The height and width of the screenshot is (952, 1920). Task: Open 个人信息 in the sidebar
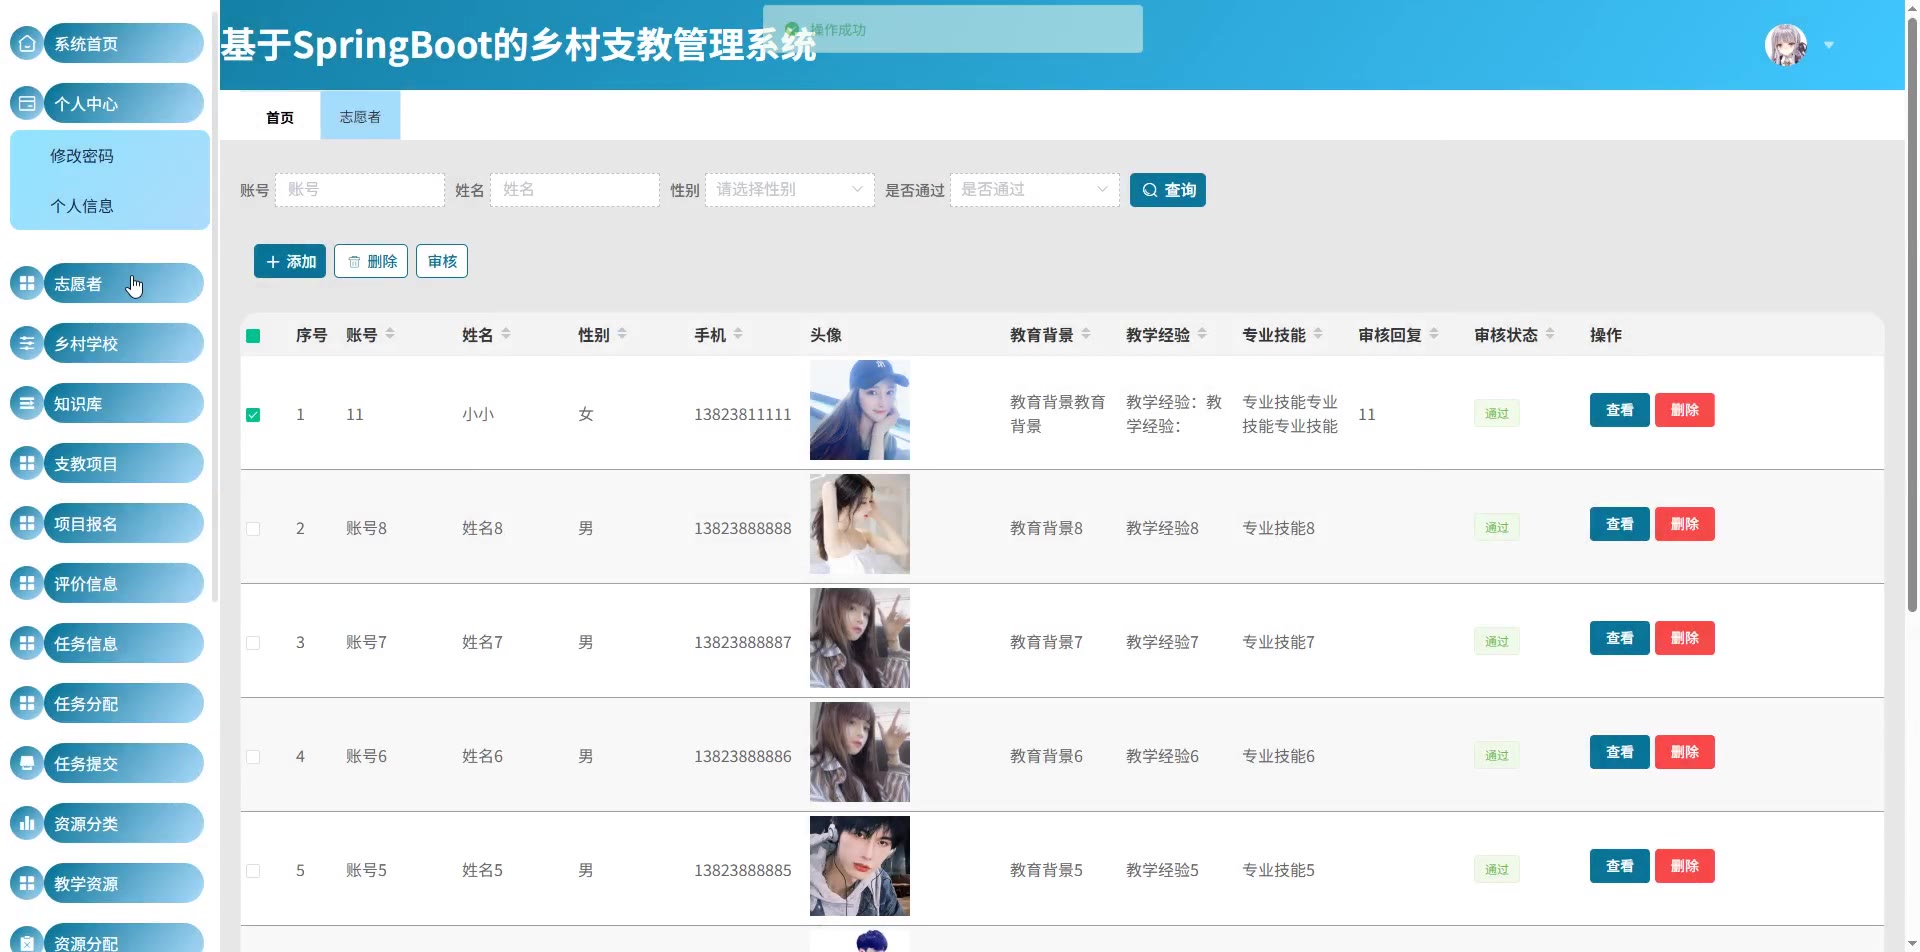(110, 206)
